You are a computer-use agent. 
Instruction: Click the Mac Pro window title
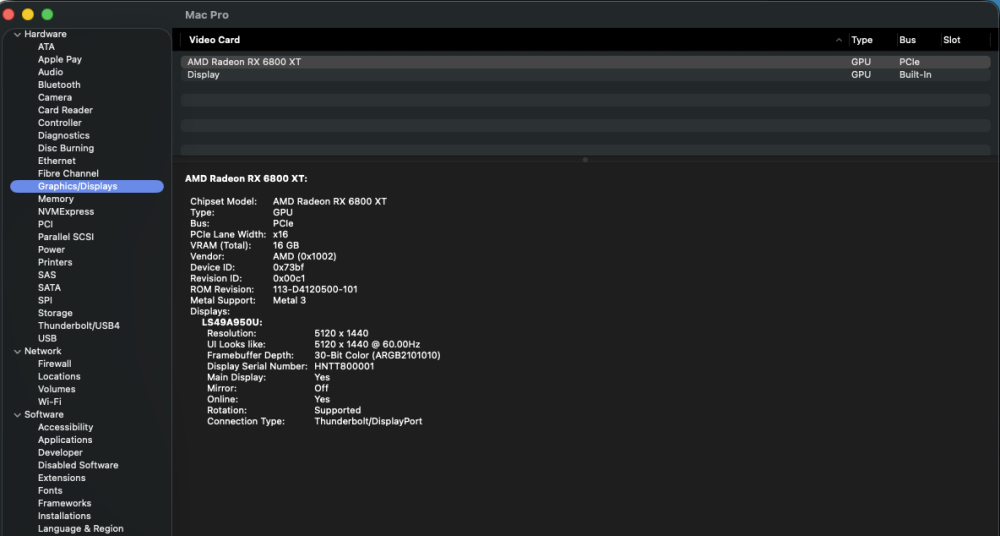(x=207, y=15)
